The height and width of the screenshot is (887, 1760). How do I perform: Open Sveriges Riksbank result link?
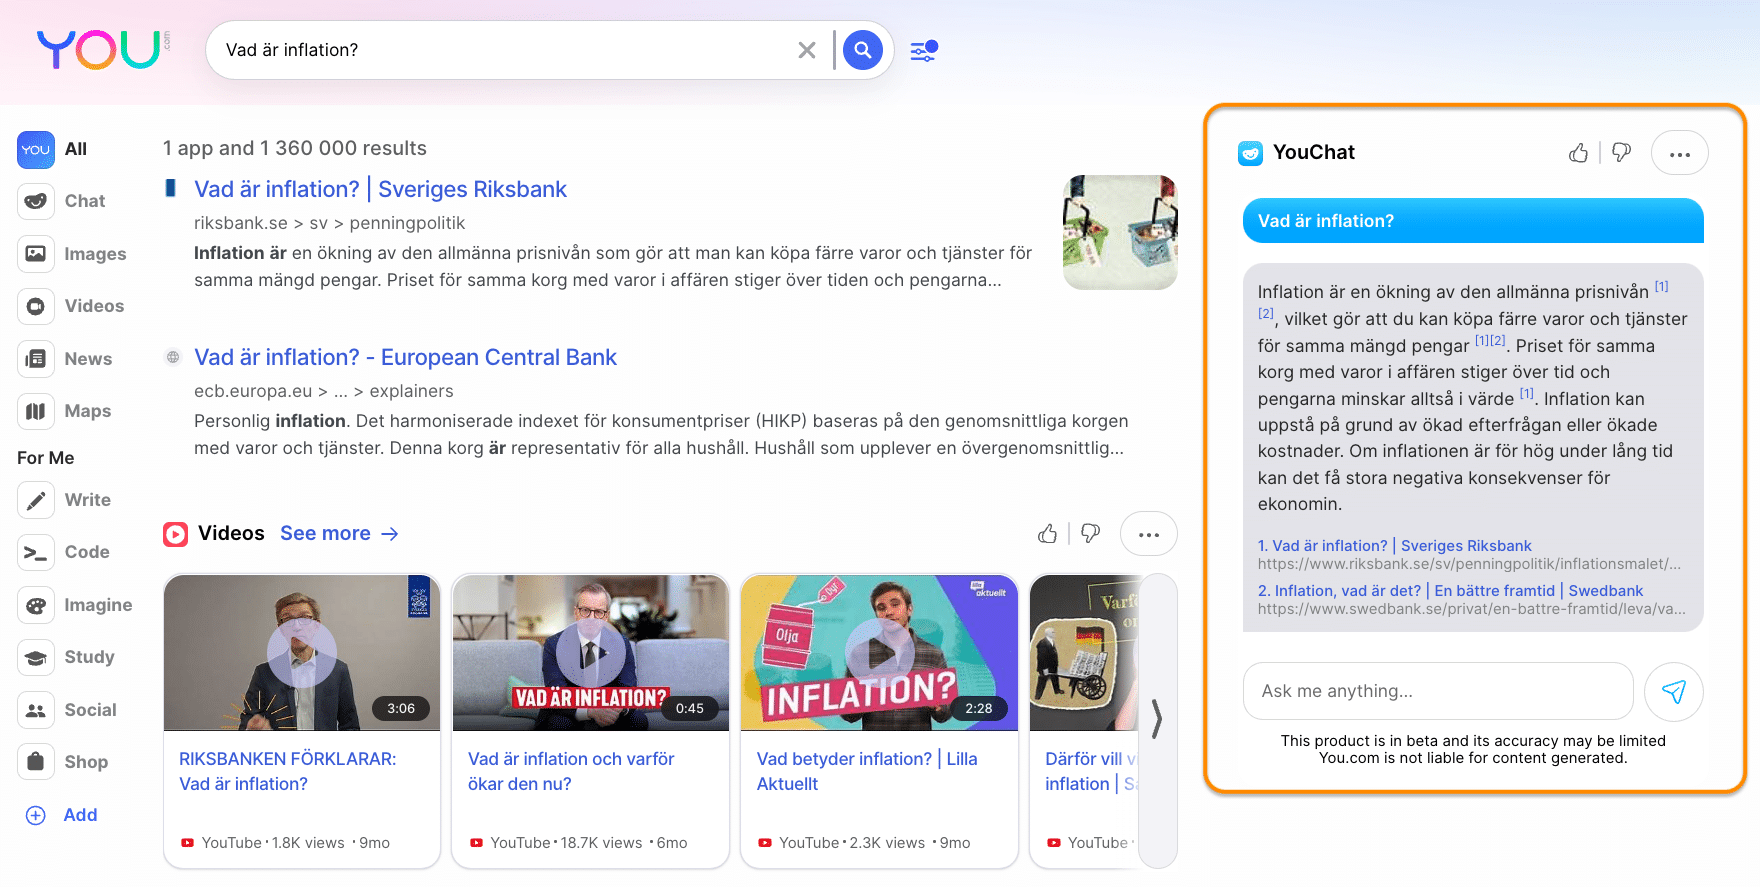pos(380,189)
